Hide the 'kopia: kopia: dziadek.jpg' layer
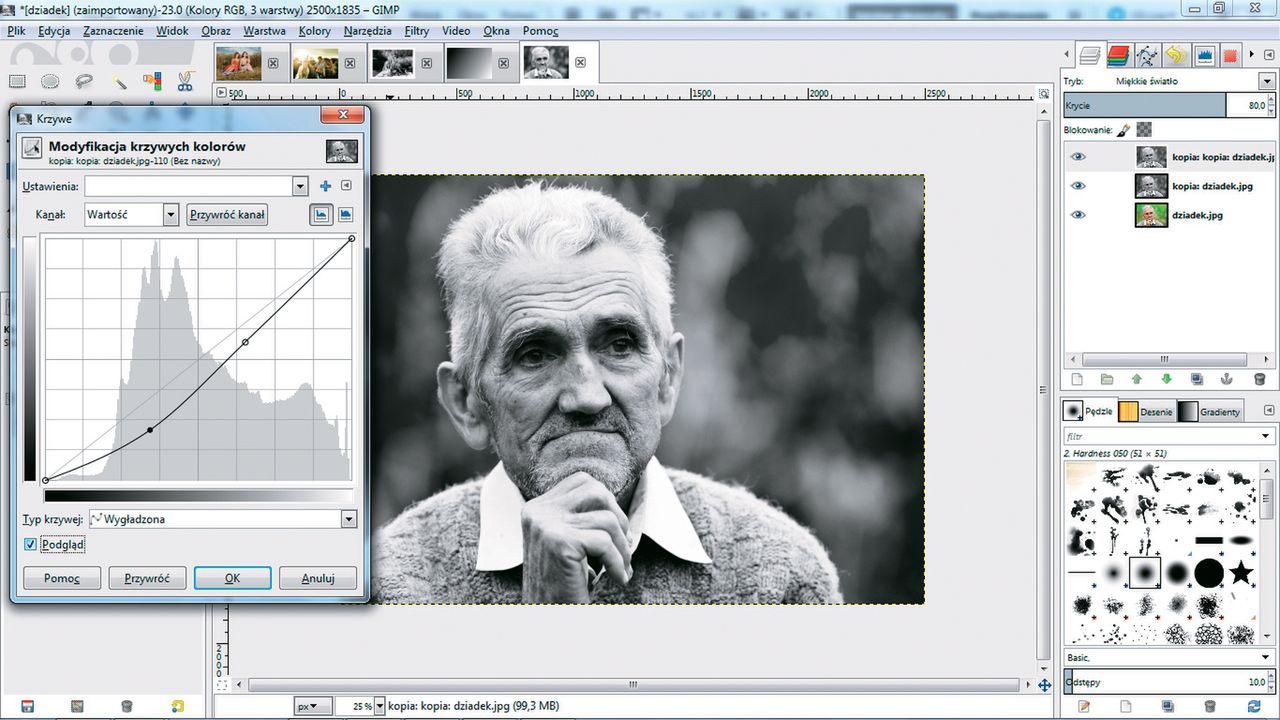The image size is (1280, 720). coord(1078,157)
